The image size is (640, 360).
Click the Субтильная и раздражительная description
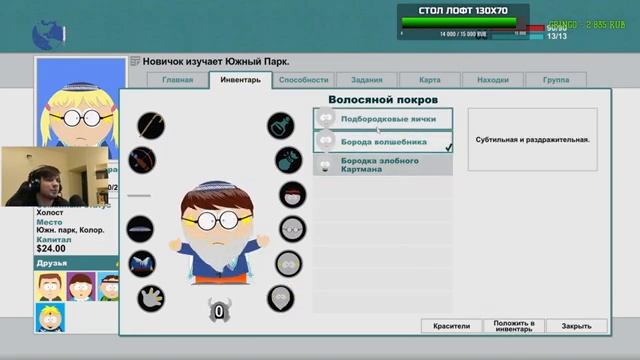(x=533, y=140)
